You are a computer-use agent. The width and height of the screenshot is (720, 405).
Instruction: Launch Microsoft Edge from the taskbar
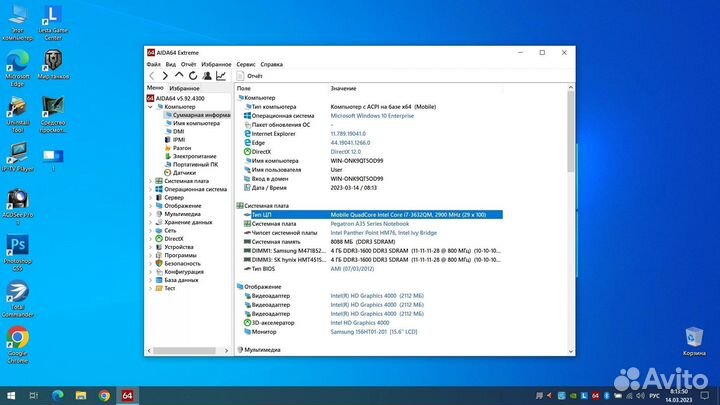[x=57, y=395]
